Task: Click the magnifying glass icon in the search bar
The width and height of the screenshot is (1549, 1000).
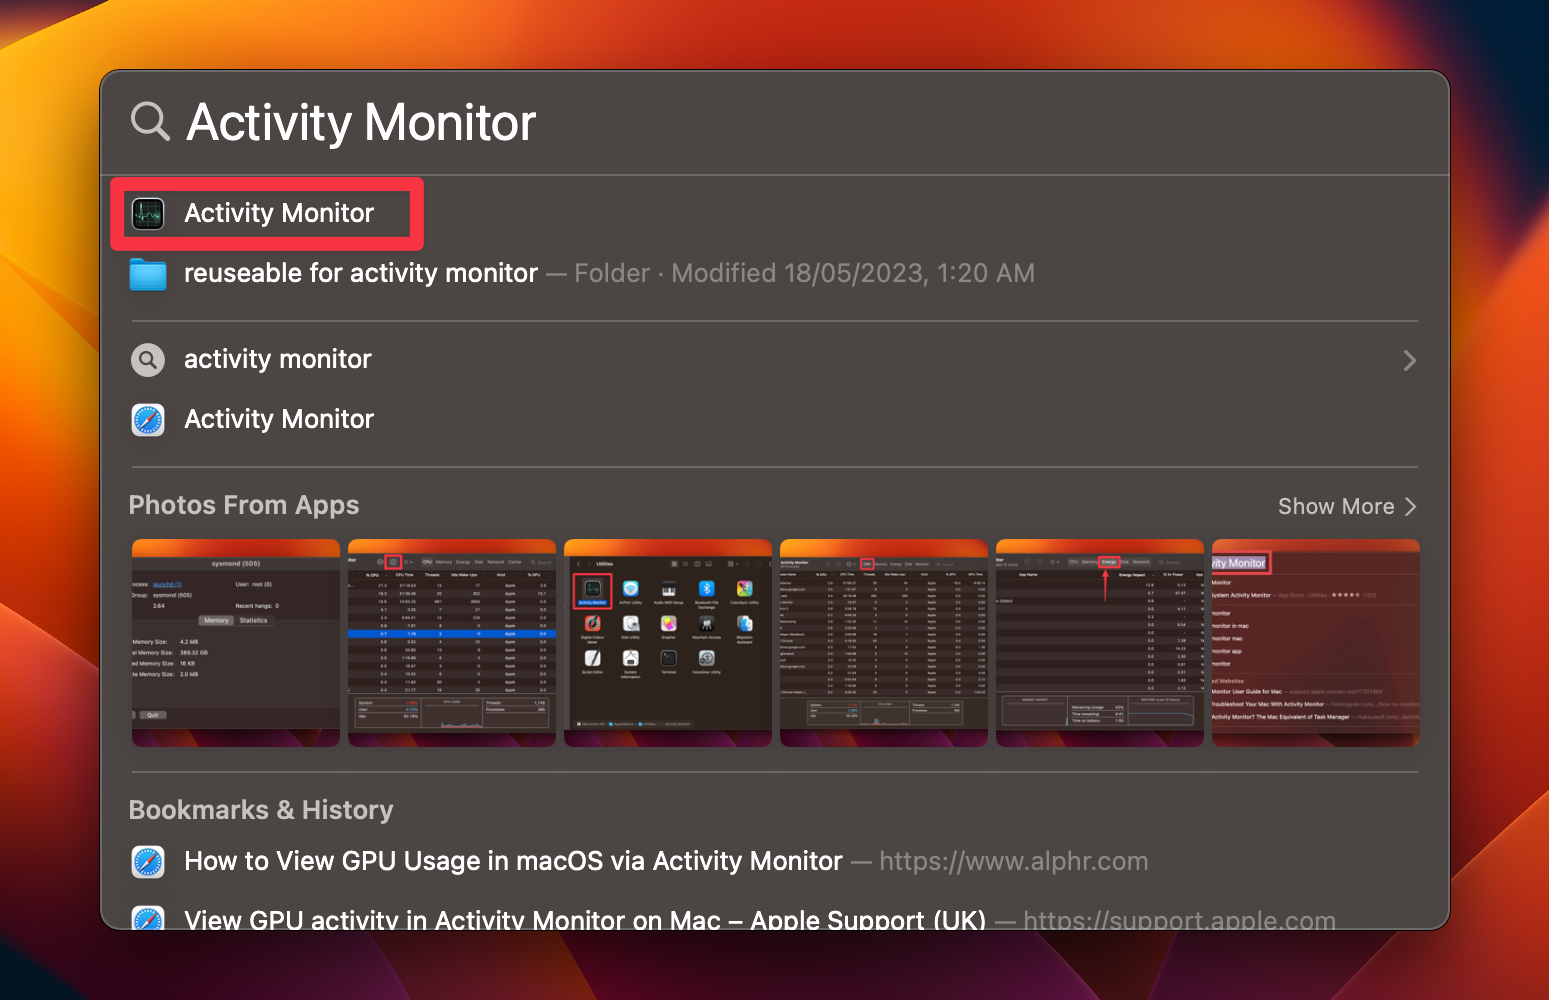Action: pos(148,120)
